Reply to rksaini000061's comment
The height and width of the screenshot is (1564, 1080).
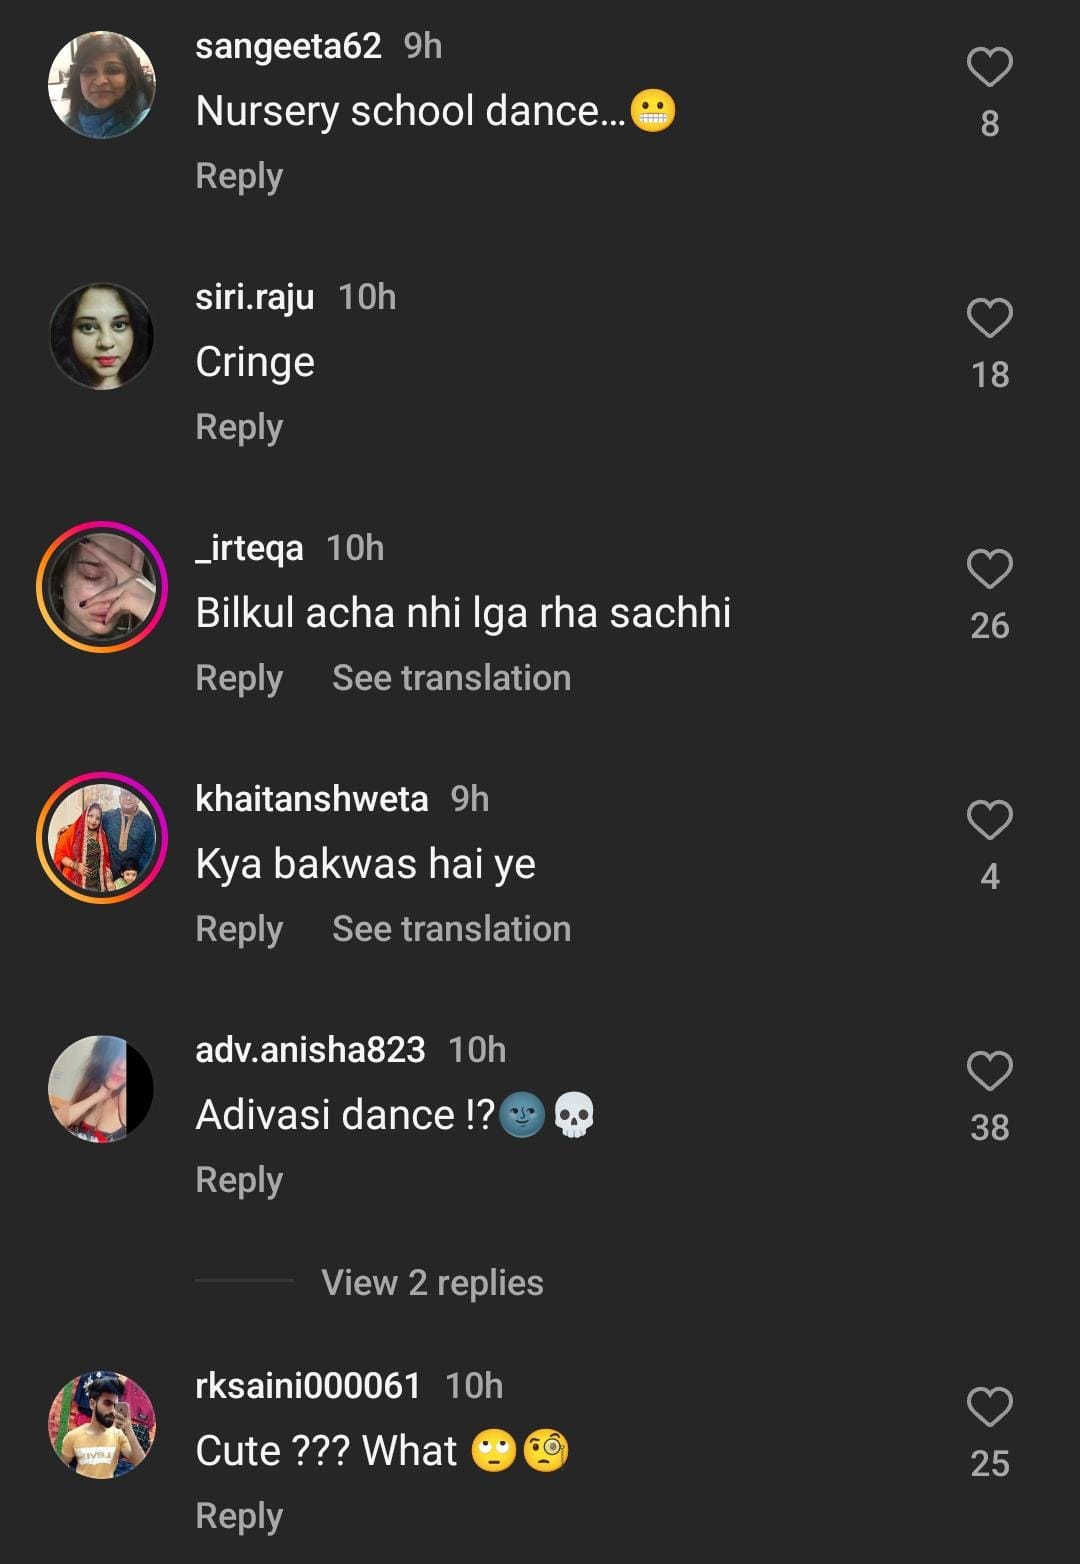coord(239,1516)
